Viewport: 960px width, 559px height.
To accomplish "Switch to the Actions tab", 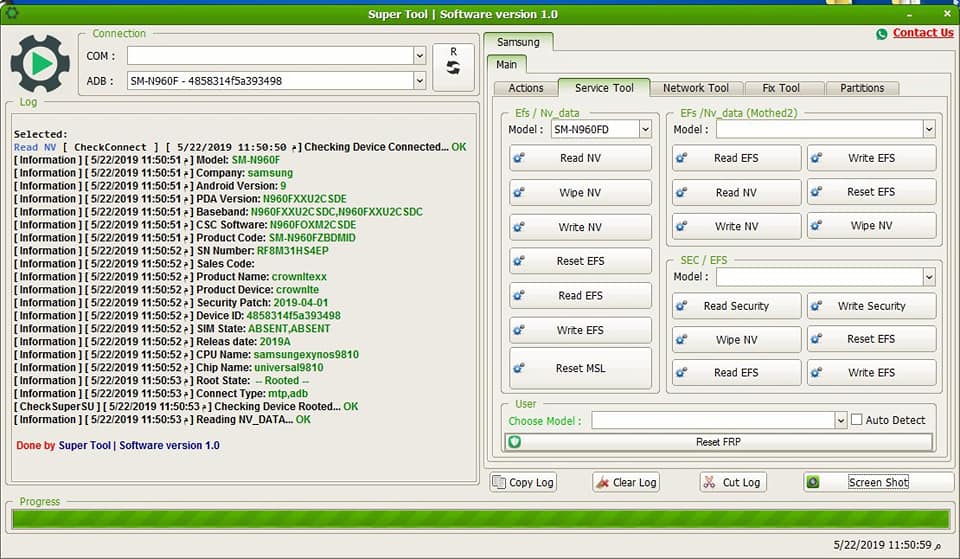I will pos(526,88).
